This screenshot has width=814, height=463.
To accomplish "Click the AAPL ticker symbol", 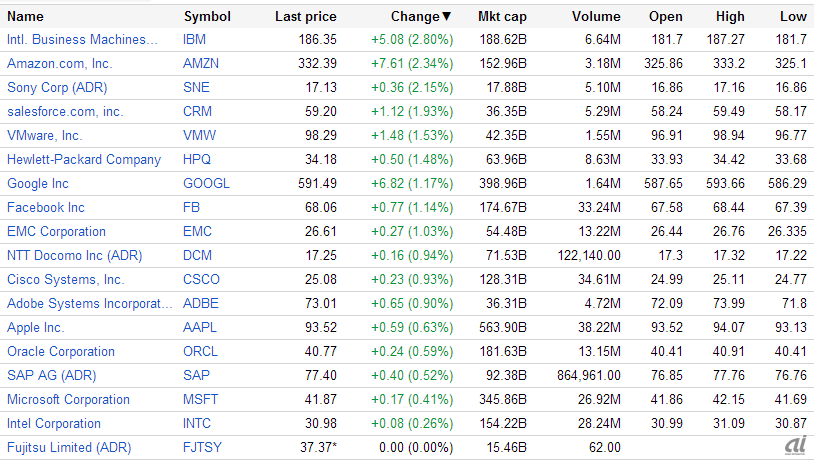I will point(201,328).
